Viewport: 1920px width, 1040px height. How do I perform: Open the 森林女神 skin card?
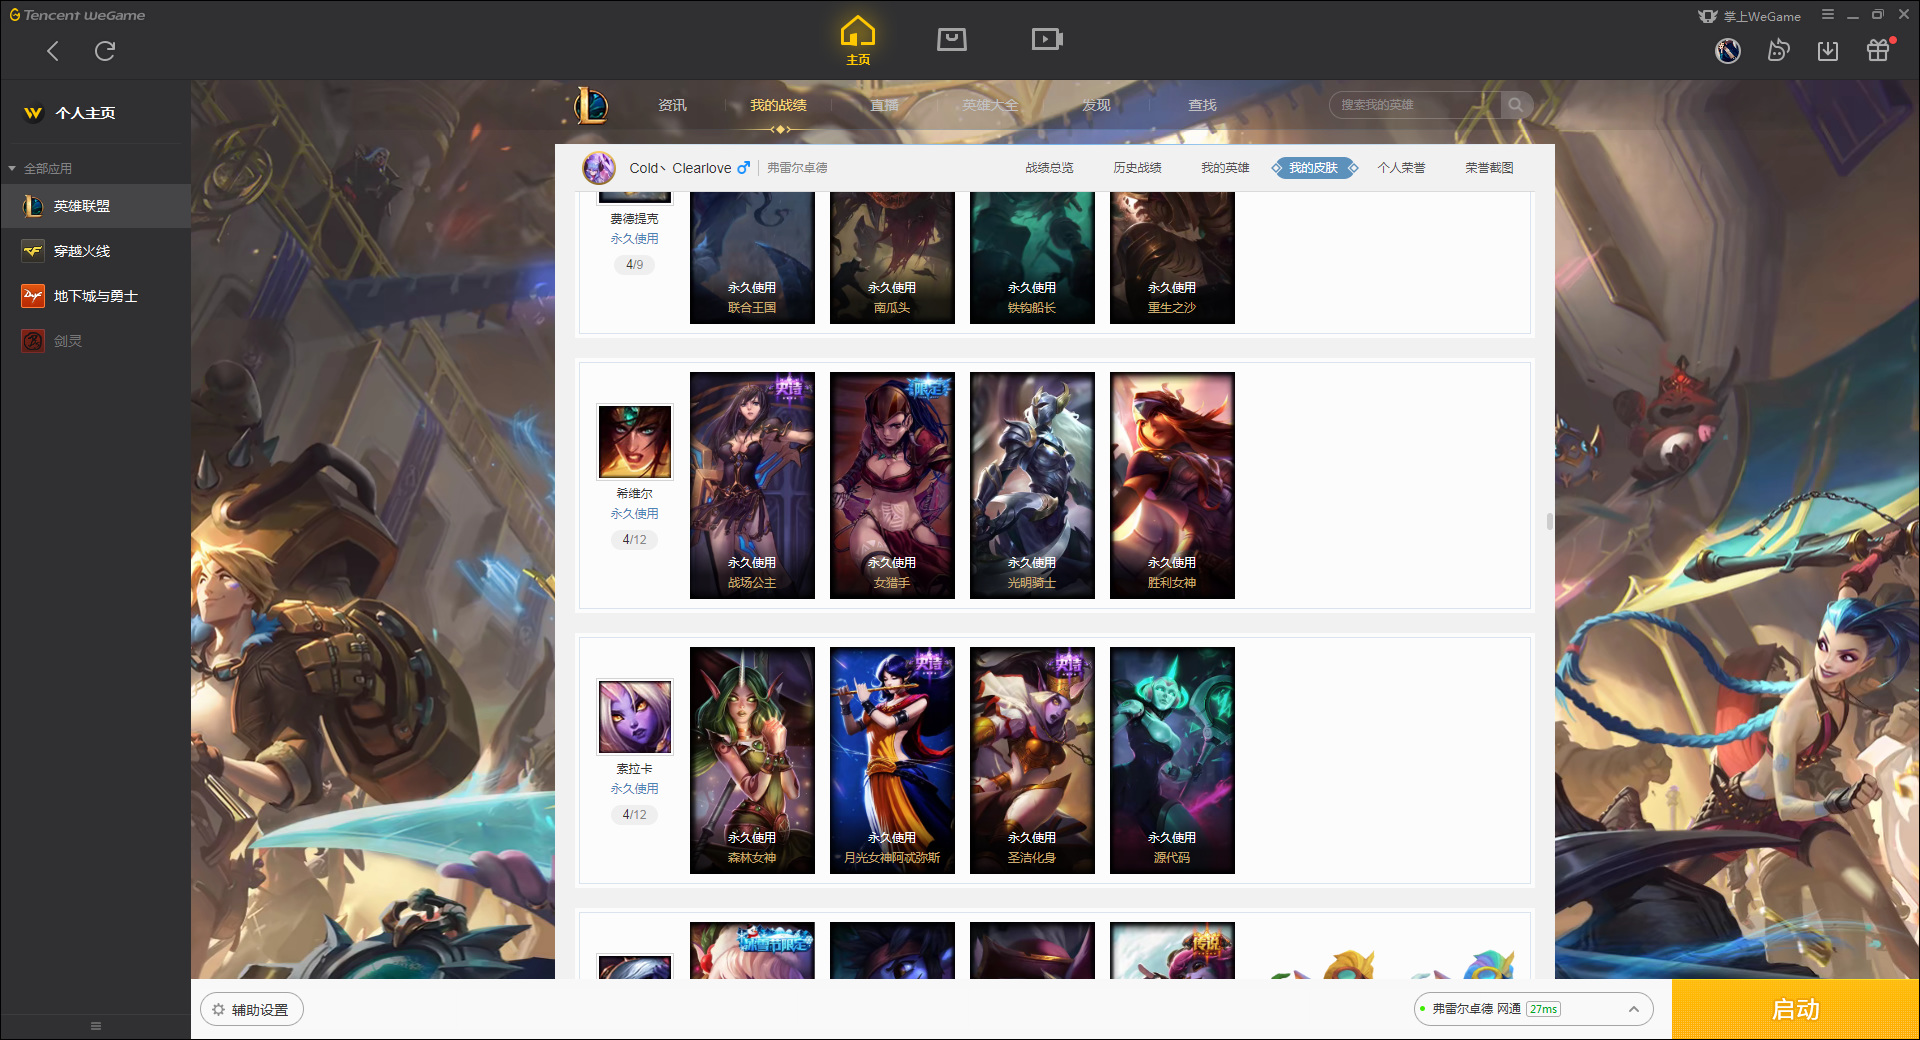752,760
